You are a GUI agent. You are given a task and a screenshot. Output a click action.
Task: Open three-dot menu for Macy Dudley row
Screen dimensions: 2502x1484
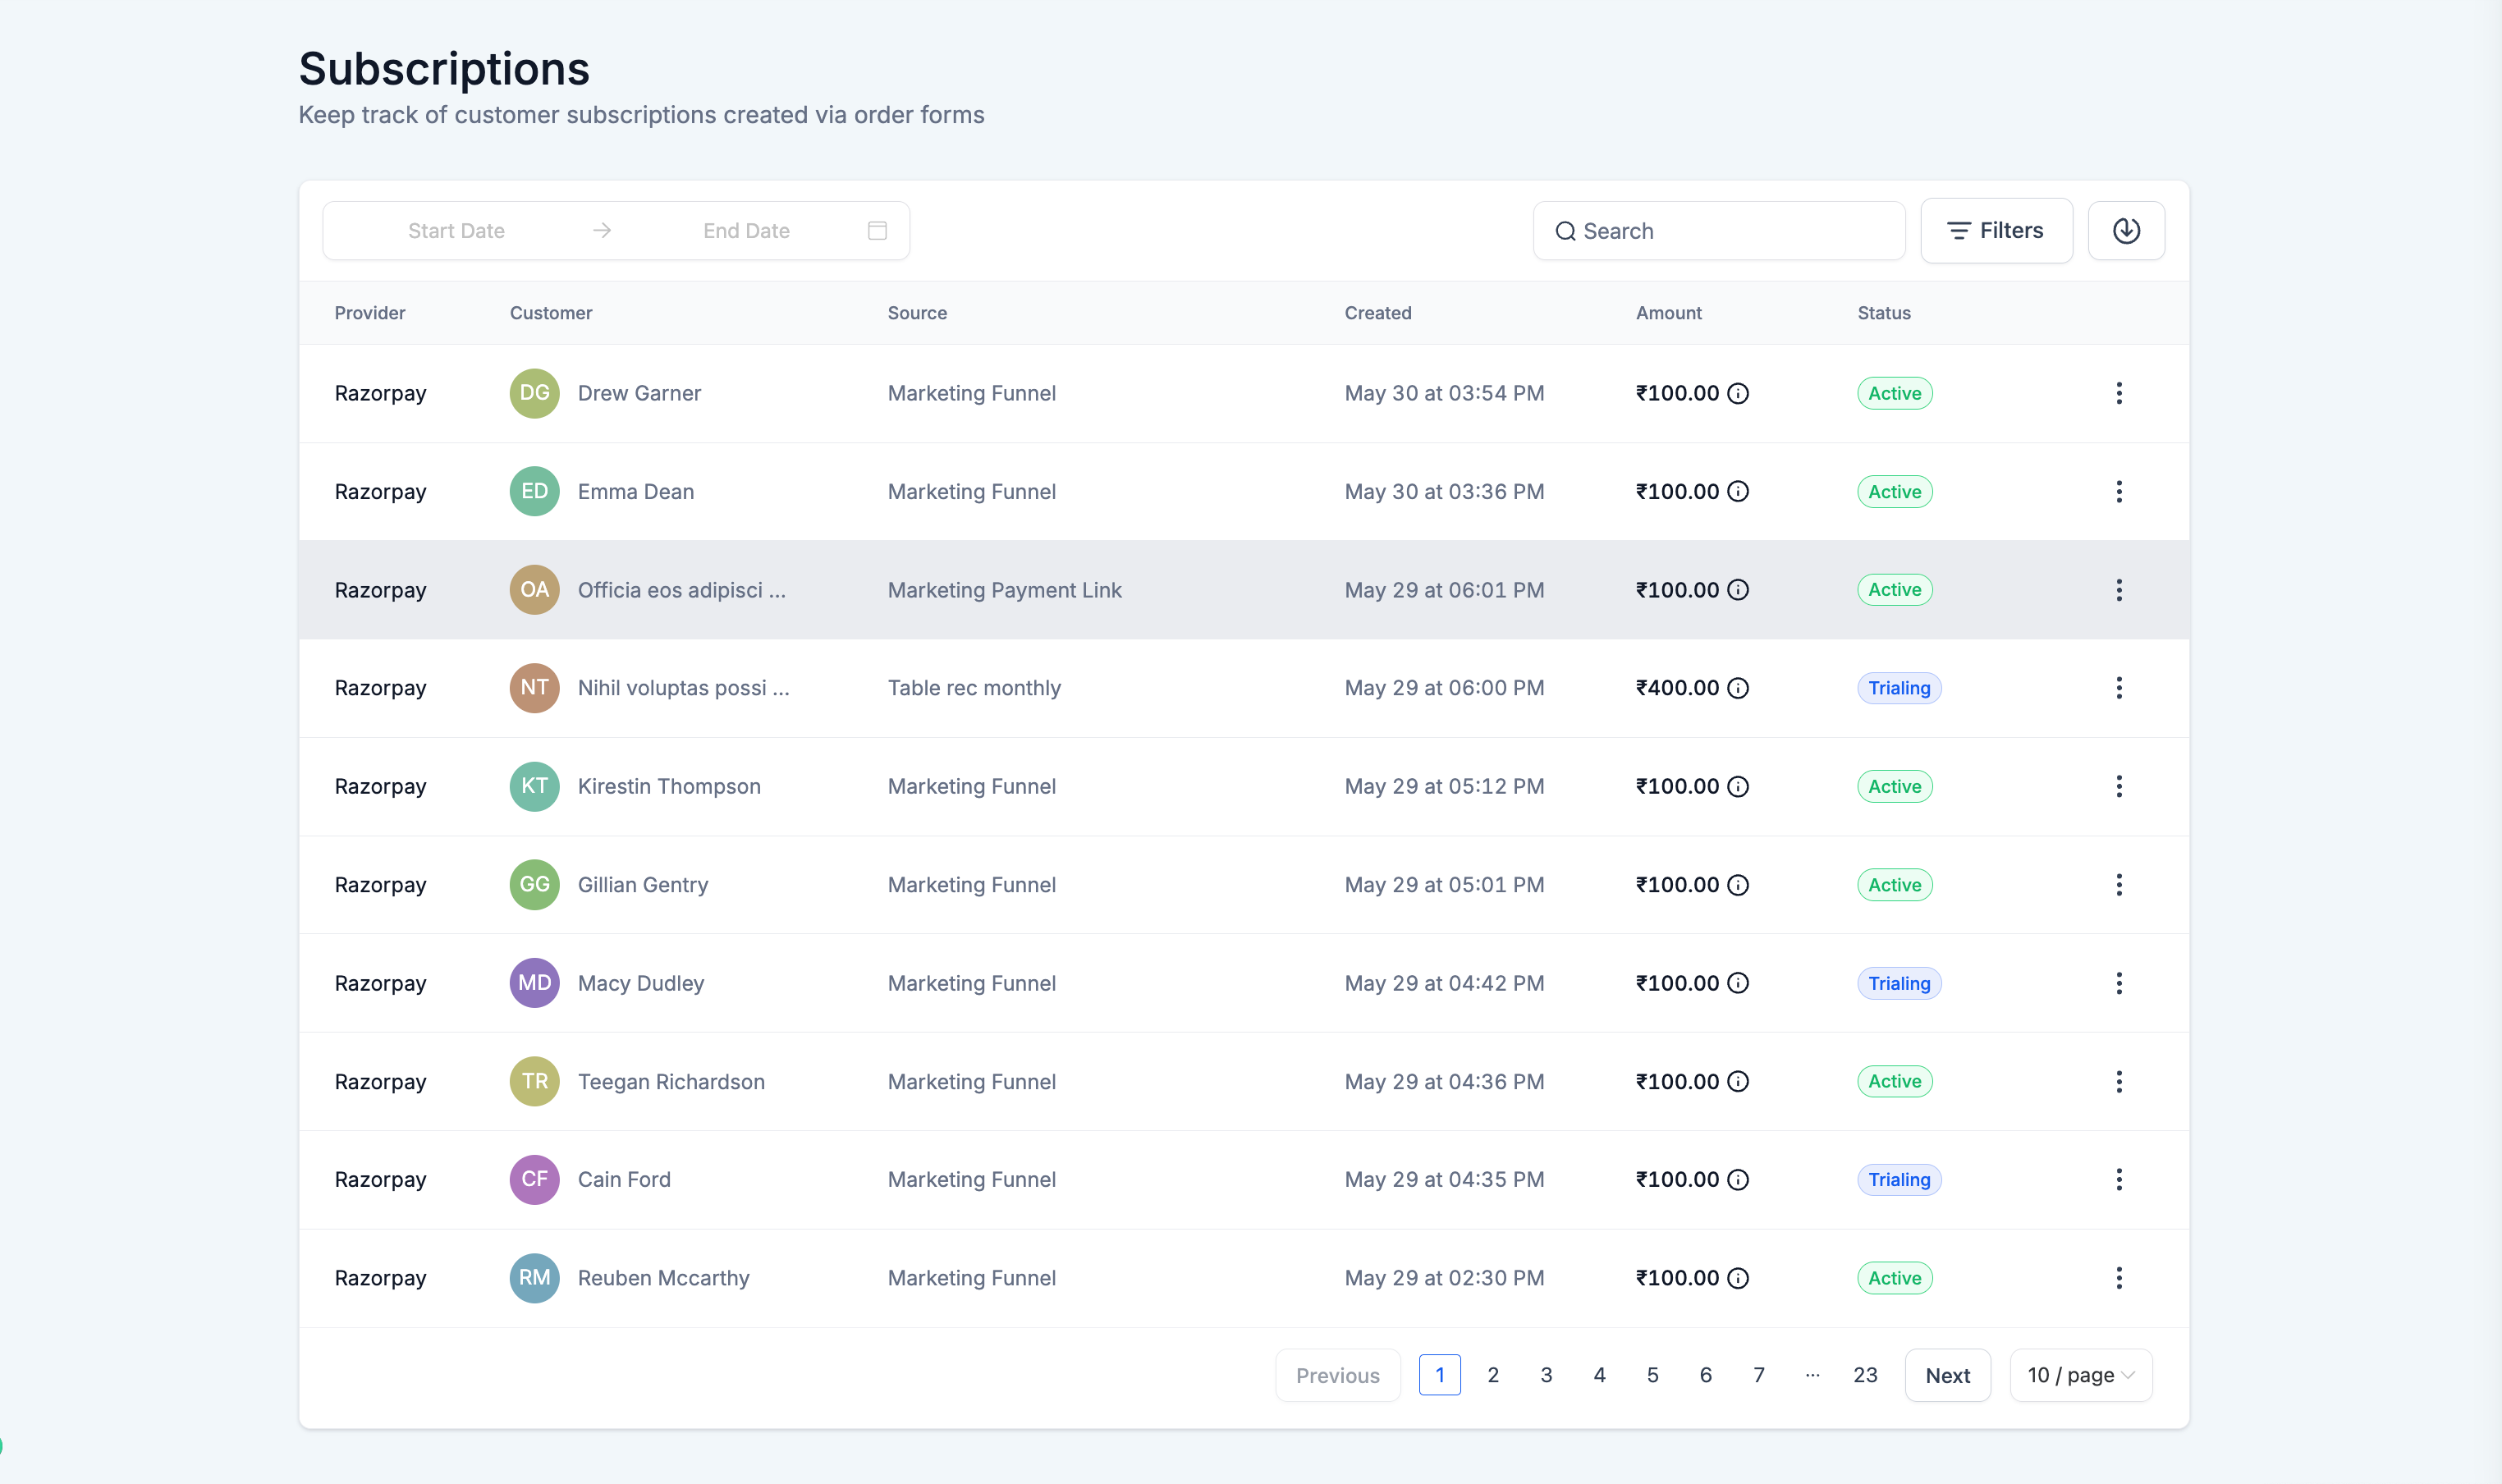[2118, 983]
